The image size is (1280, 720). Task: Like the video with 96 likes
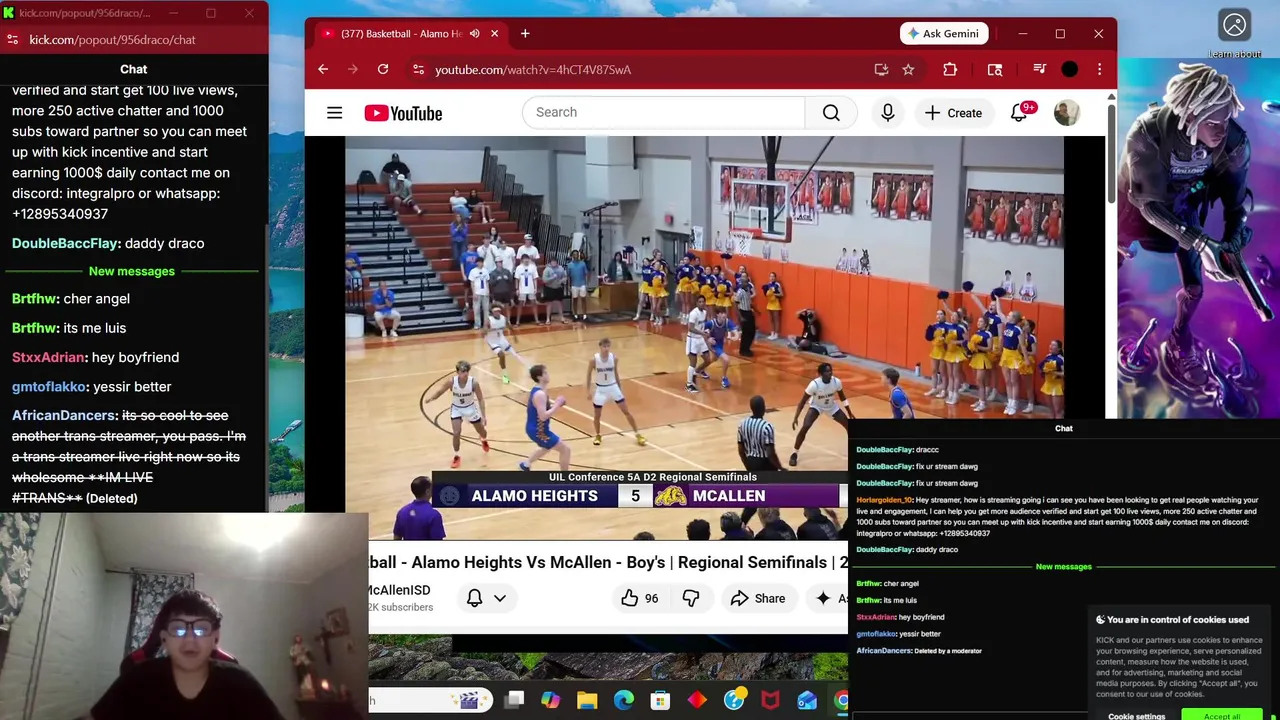pos(640,598)
